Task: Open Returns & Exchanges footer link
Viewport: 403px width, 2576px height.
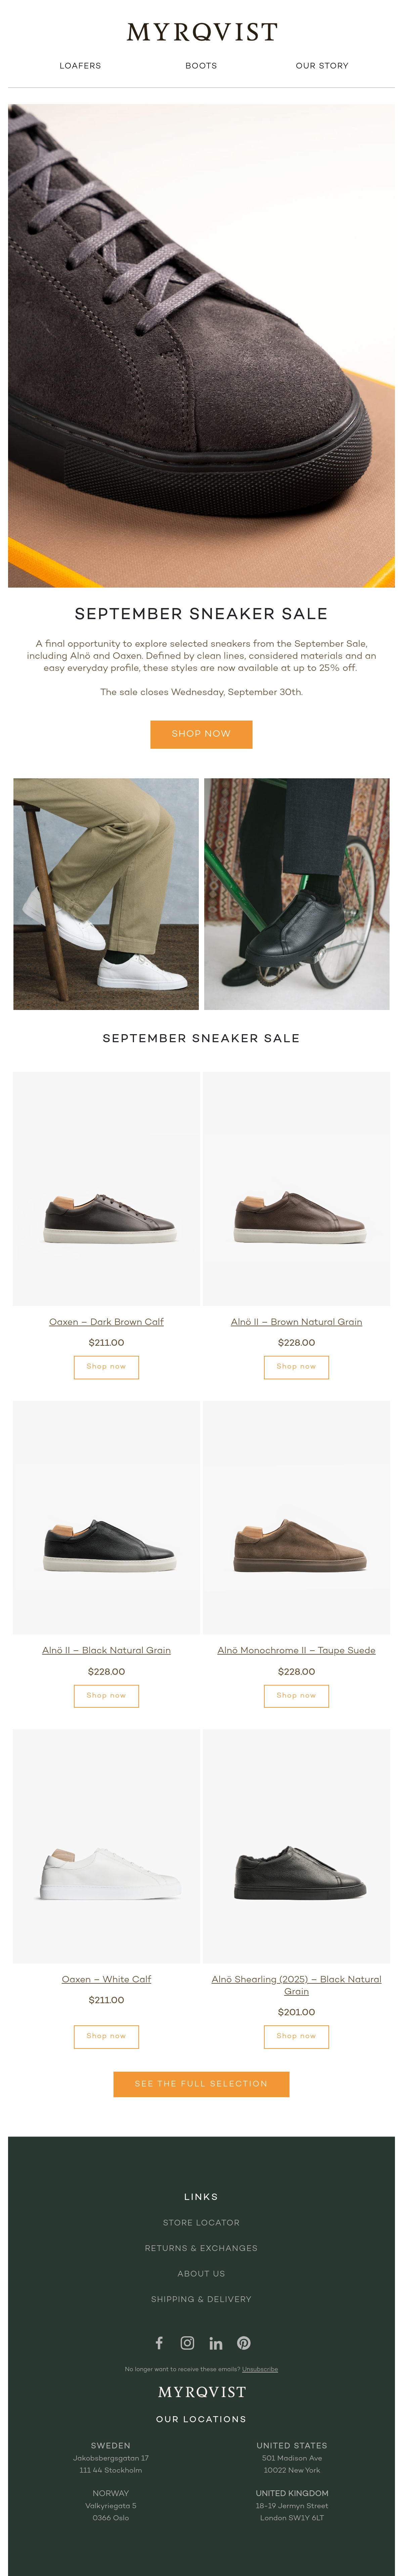Action: pyautogui.click(x=201, y=2248)
